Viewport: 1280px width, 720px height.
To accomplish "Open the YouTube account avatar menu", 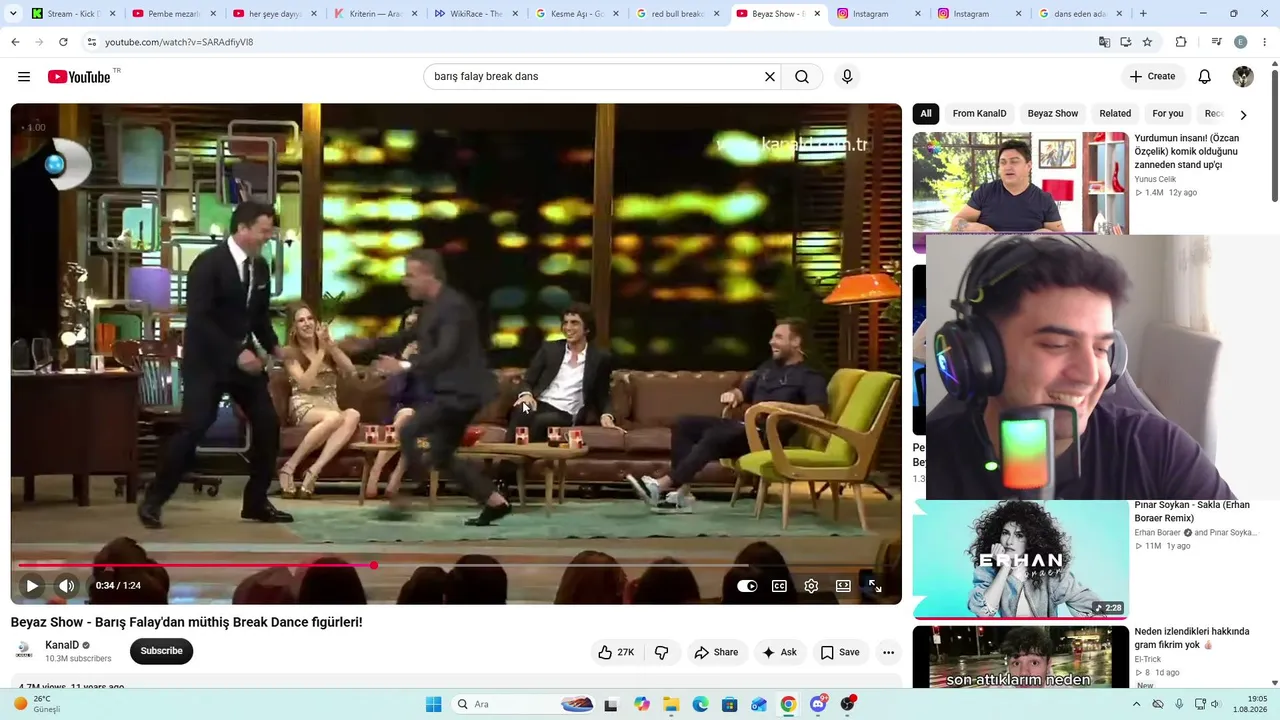I will [x=1243, y=77].
